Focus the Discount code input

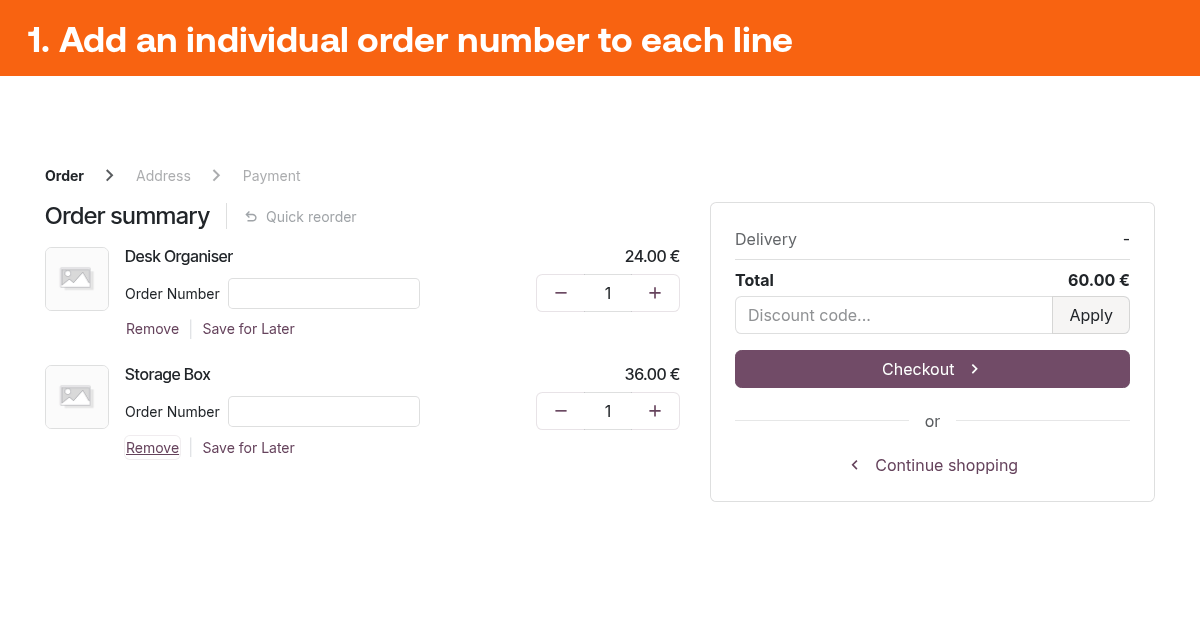(893, 315)
